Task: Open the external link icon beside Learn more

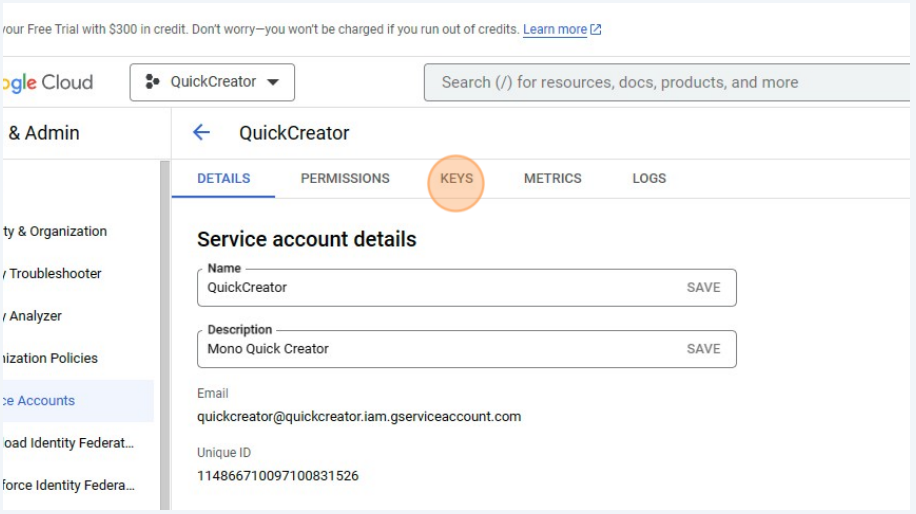Action: pyautogui.click(x=596, y=29)
